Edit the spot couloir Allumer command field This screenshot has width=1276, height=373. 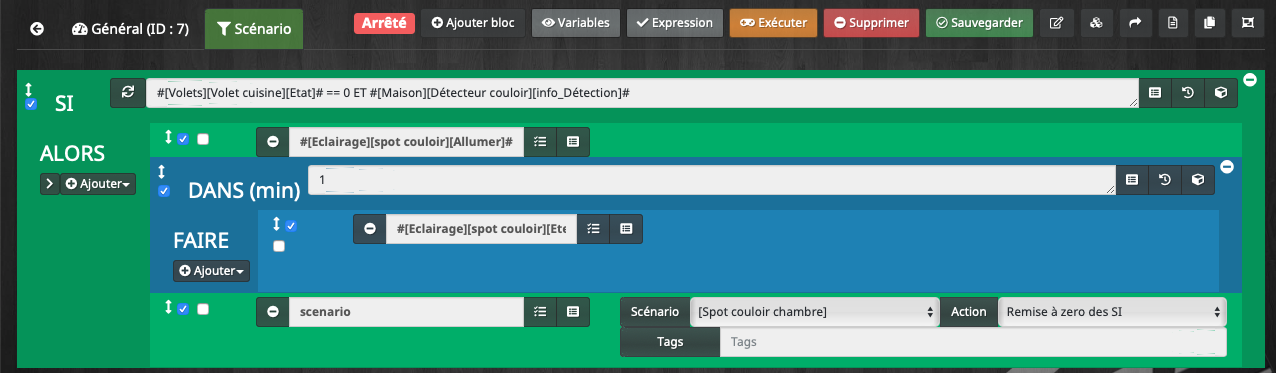(406, 142)
